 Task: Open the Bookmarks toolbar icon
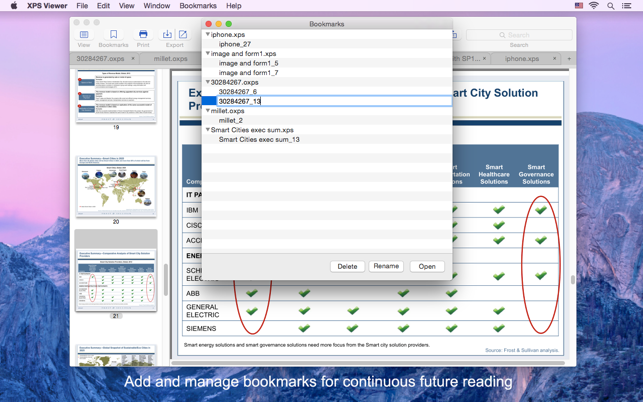114,34
